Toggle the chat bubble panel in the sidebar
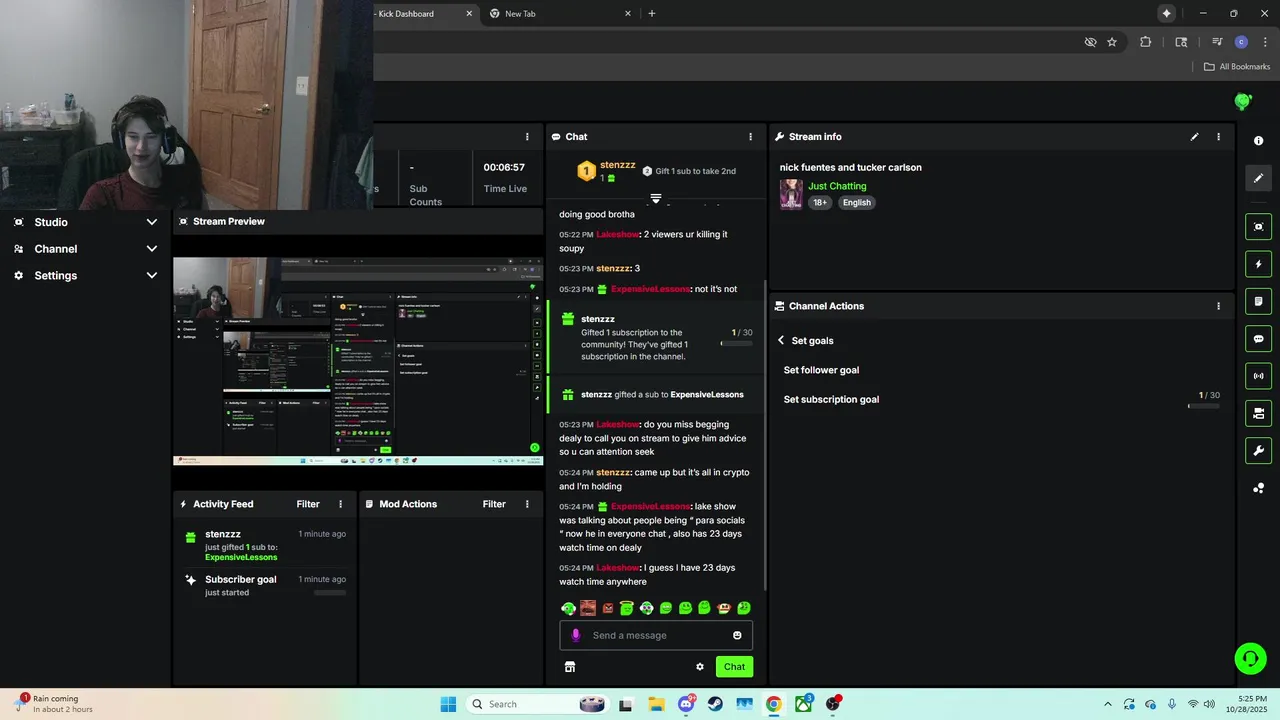The height and width of the screenshot is (720, 1280). click(x=1258, y=339)
